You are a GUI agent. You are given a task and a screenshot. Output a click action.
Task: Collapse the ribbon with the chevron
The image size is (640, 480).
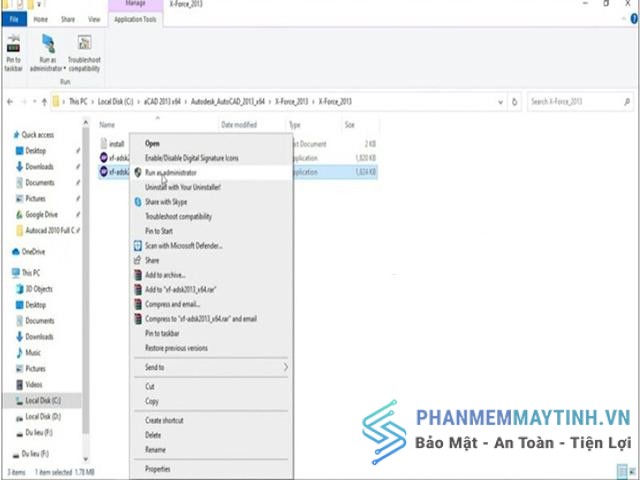point(624,19)
